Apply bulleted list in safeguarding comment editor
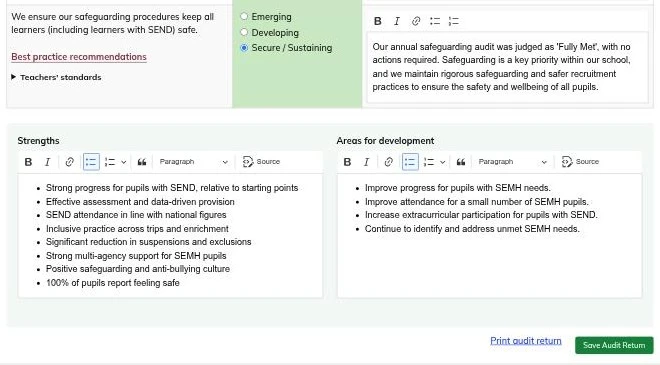660x365 pixels. (435, 21)
